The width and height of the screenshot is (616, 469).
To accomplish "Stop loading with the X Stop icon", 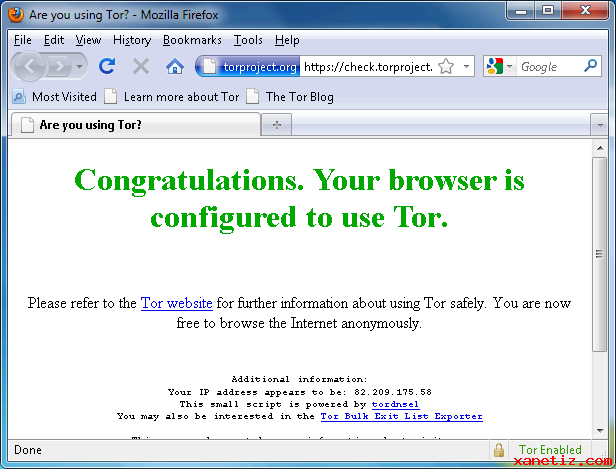I will [x=141, y=66].
